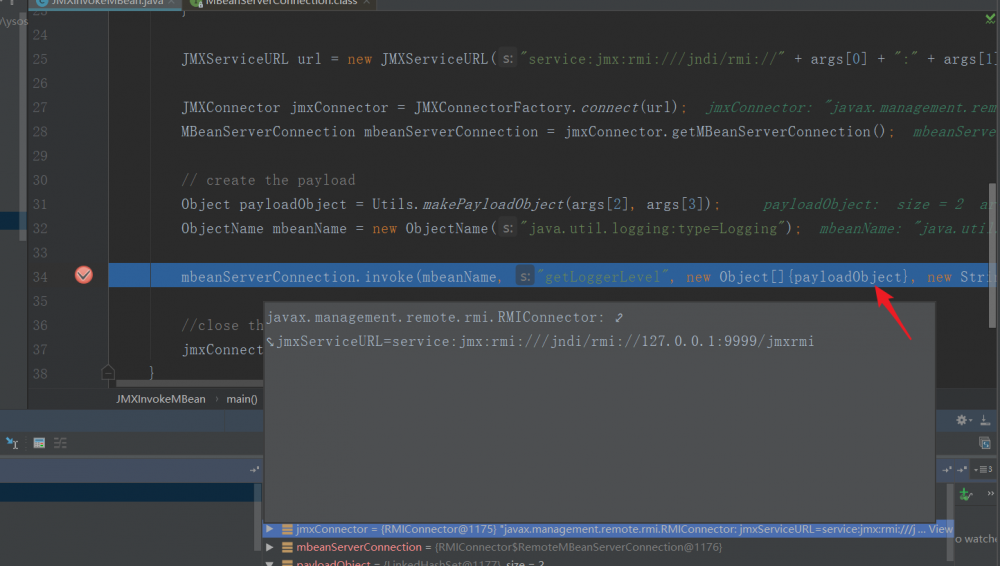
Task: Click the first pin arrow icon above watches
Action: [x=947, y=470]
